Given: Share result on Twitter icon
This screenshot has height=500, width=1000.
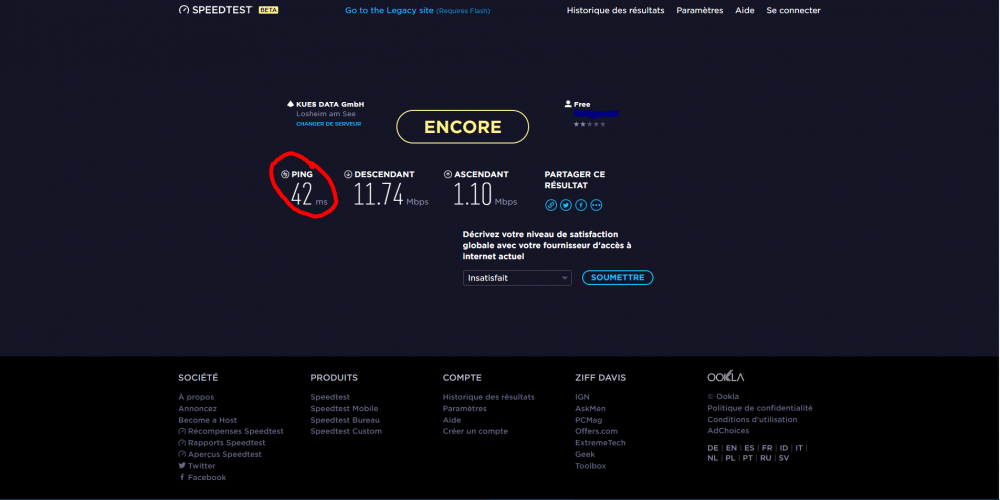Looking at the screenshot, I should click(x=566, y=205).
